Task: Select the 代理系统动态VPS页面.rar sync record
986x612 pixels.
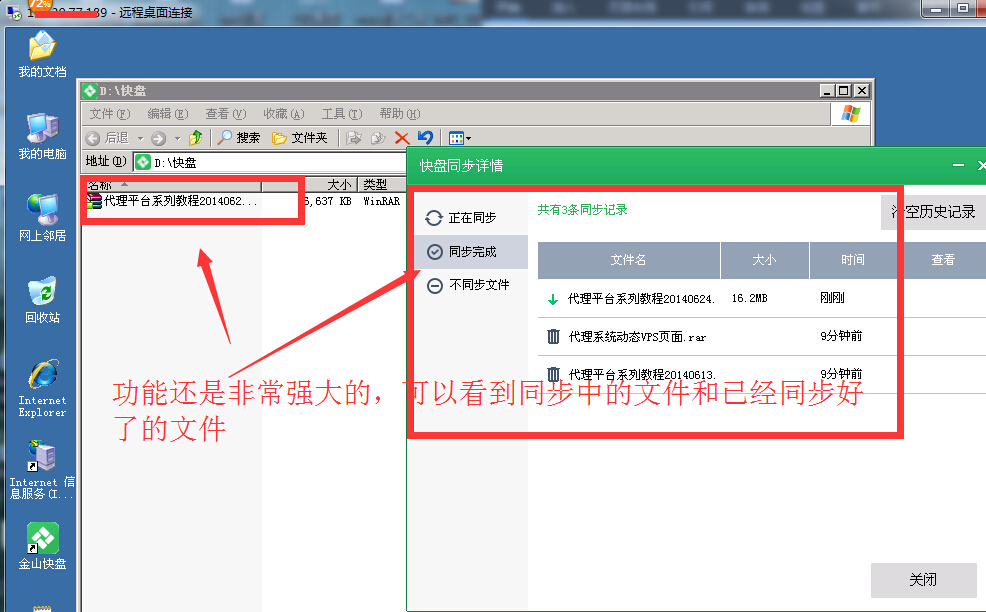Action: pos(762,337)
